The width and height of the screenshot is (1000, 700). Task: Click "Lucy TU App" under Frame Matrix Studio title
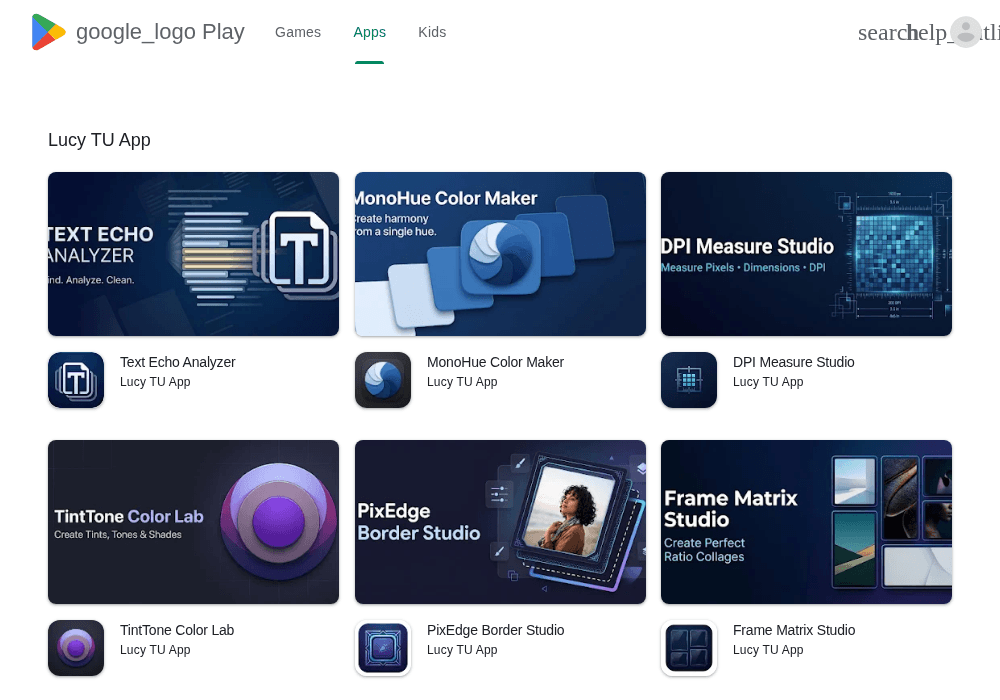(x=768, y=650)
